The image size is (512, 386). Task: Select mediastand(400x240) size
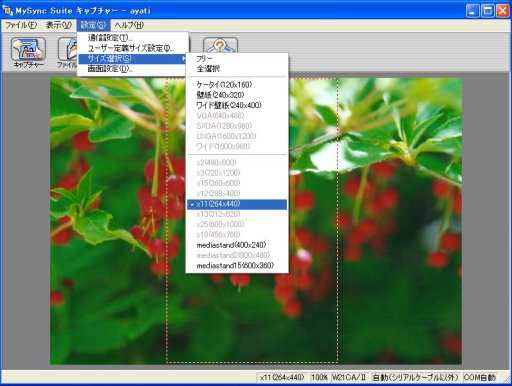[x=237, y=245]
